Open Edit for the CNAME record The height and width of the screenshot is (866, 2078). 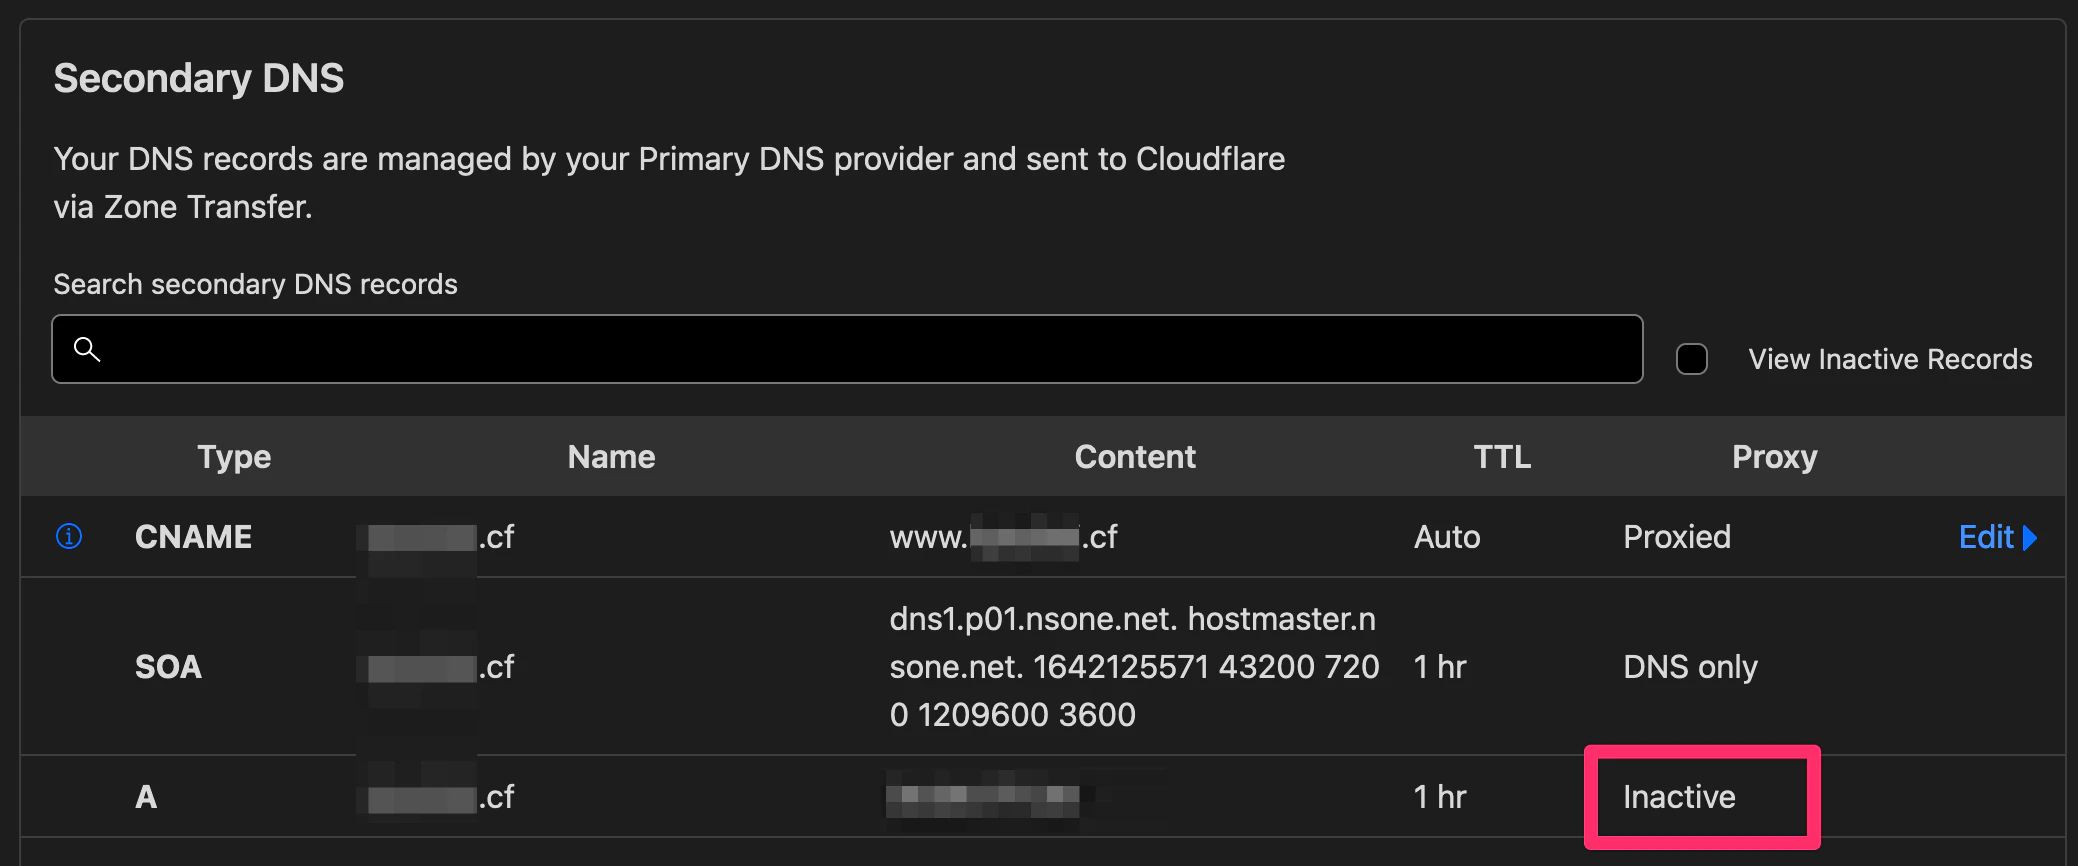pyautogui.click(x=1986, y=537)
